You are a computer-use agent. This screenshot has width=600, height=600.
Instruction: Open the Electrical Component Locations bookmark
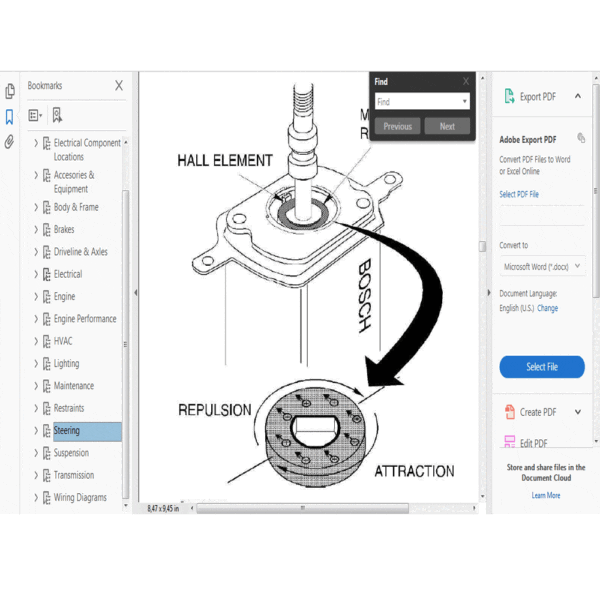(x=87, y=150)
